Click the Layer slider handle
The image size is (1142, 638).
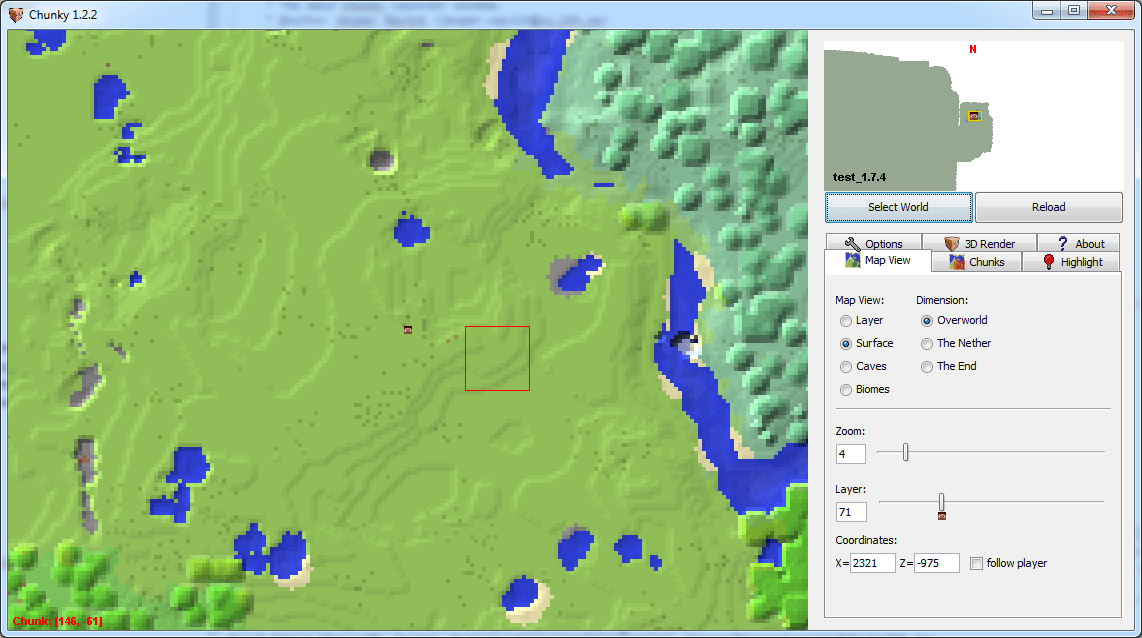tap(941, 502)
